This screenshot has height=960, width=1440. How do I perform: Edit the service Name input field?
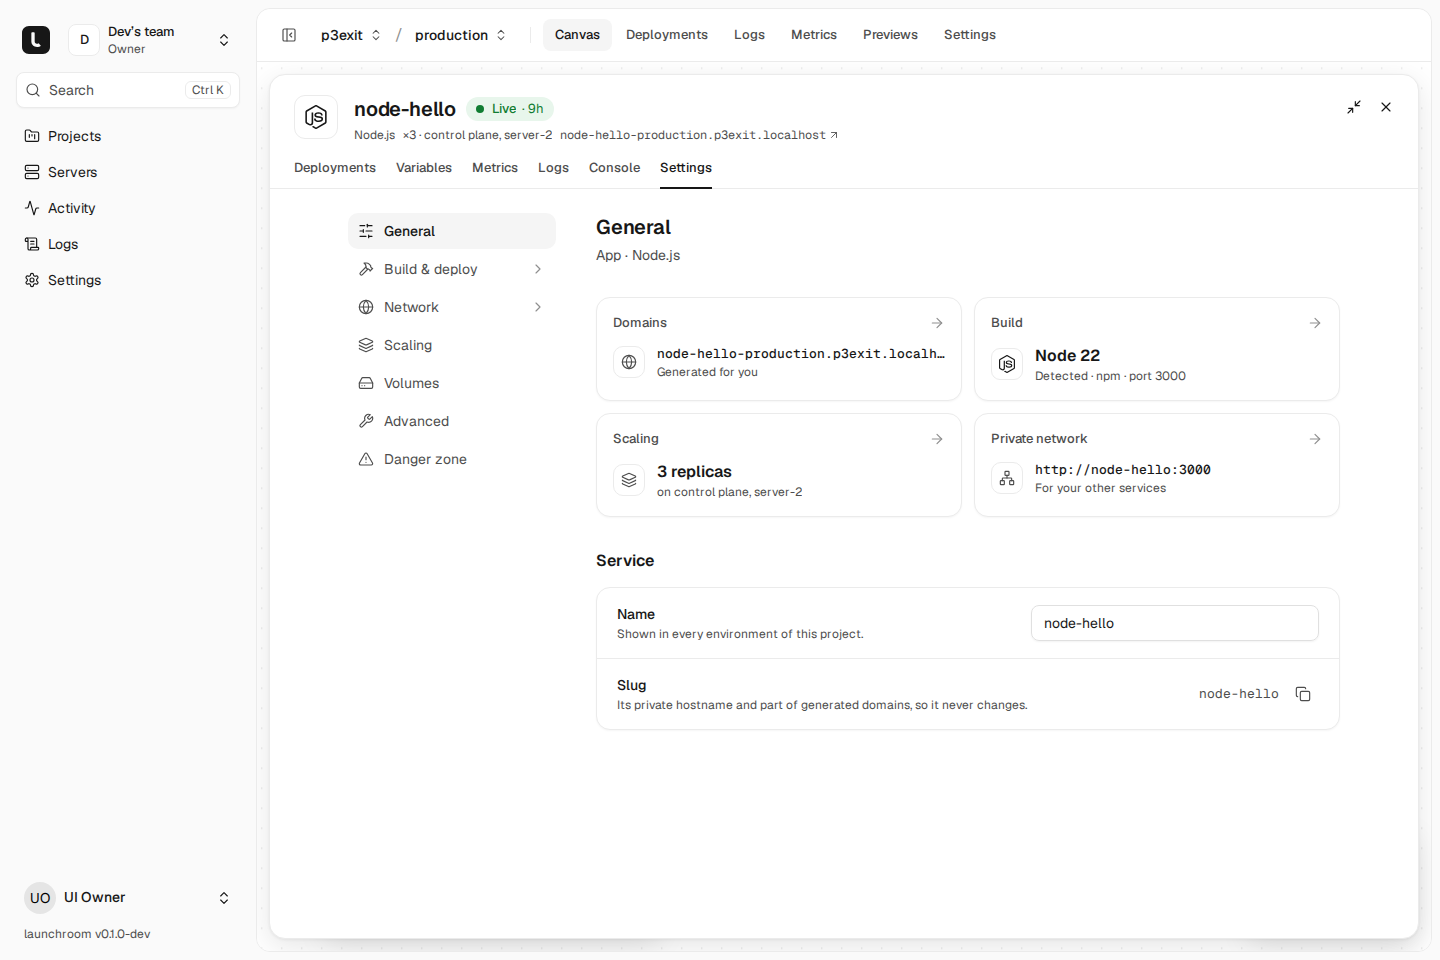pyautogui.click(x=1175, y=623)
